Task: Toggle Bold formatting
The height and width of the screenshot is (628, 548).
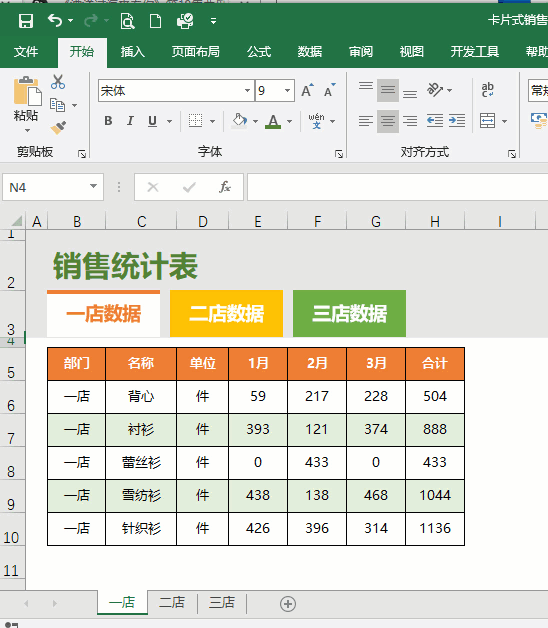Action: click(108, 121)
